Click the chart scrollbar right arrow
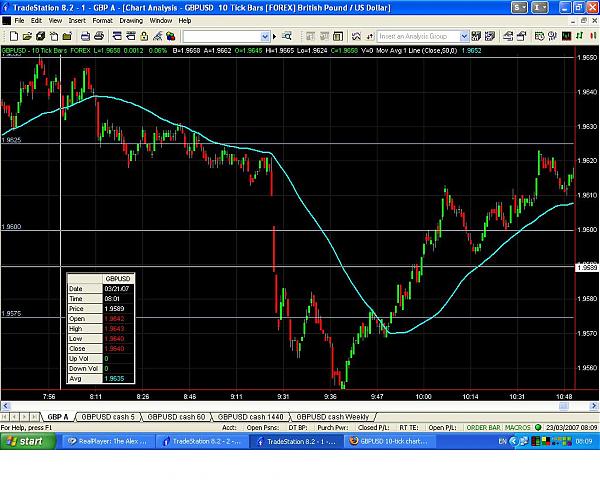The height and width of the screenshot is (495, 600). [595, 406]
